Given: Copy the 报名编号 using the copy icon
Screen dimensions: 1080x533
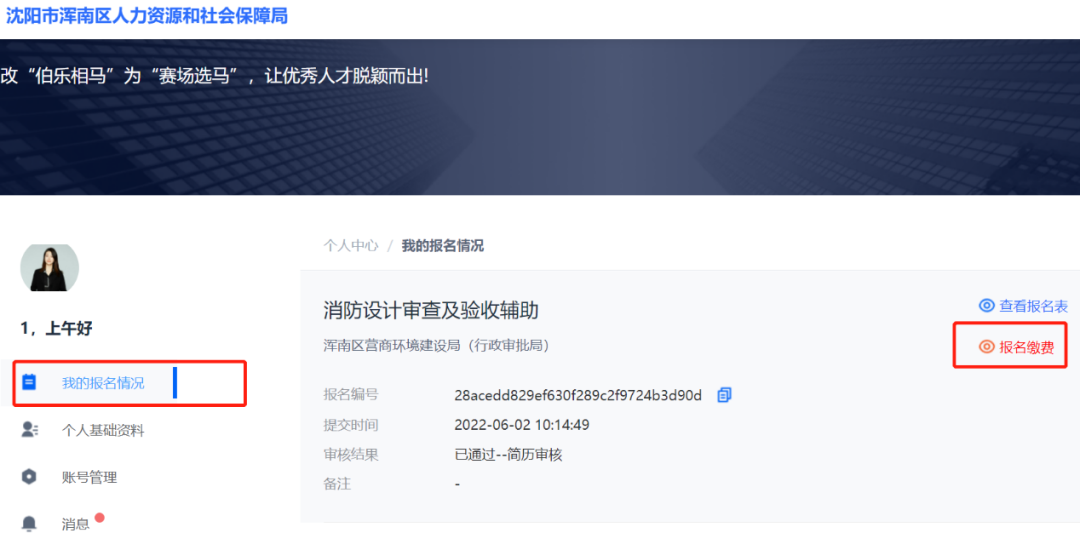Looking at the screenshot, I should tap(724, 395).
